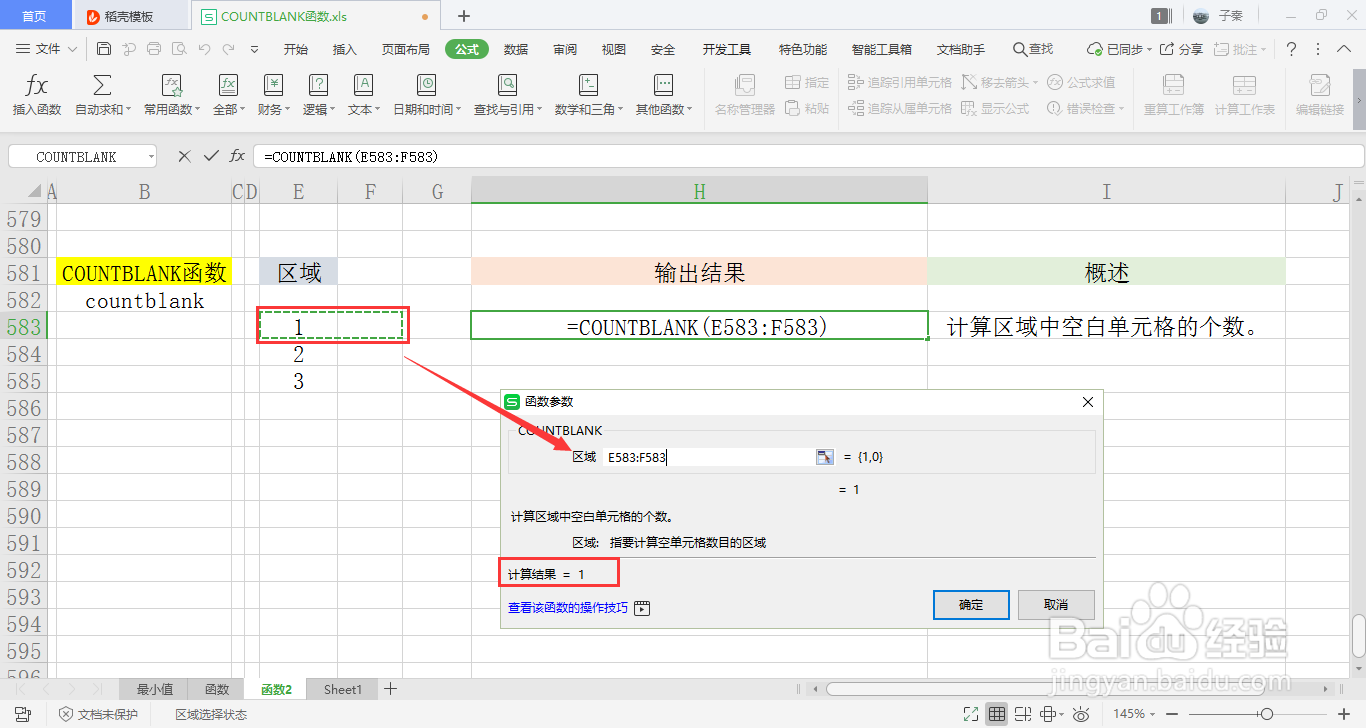Toggle page break preview in status bar

point(1022,712)
